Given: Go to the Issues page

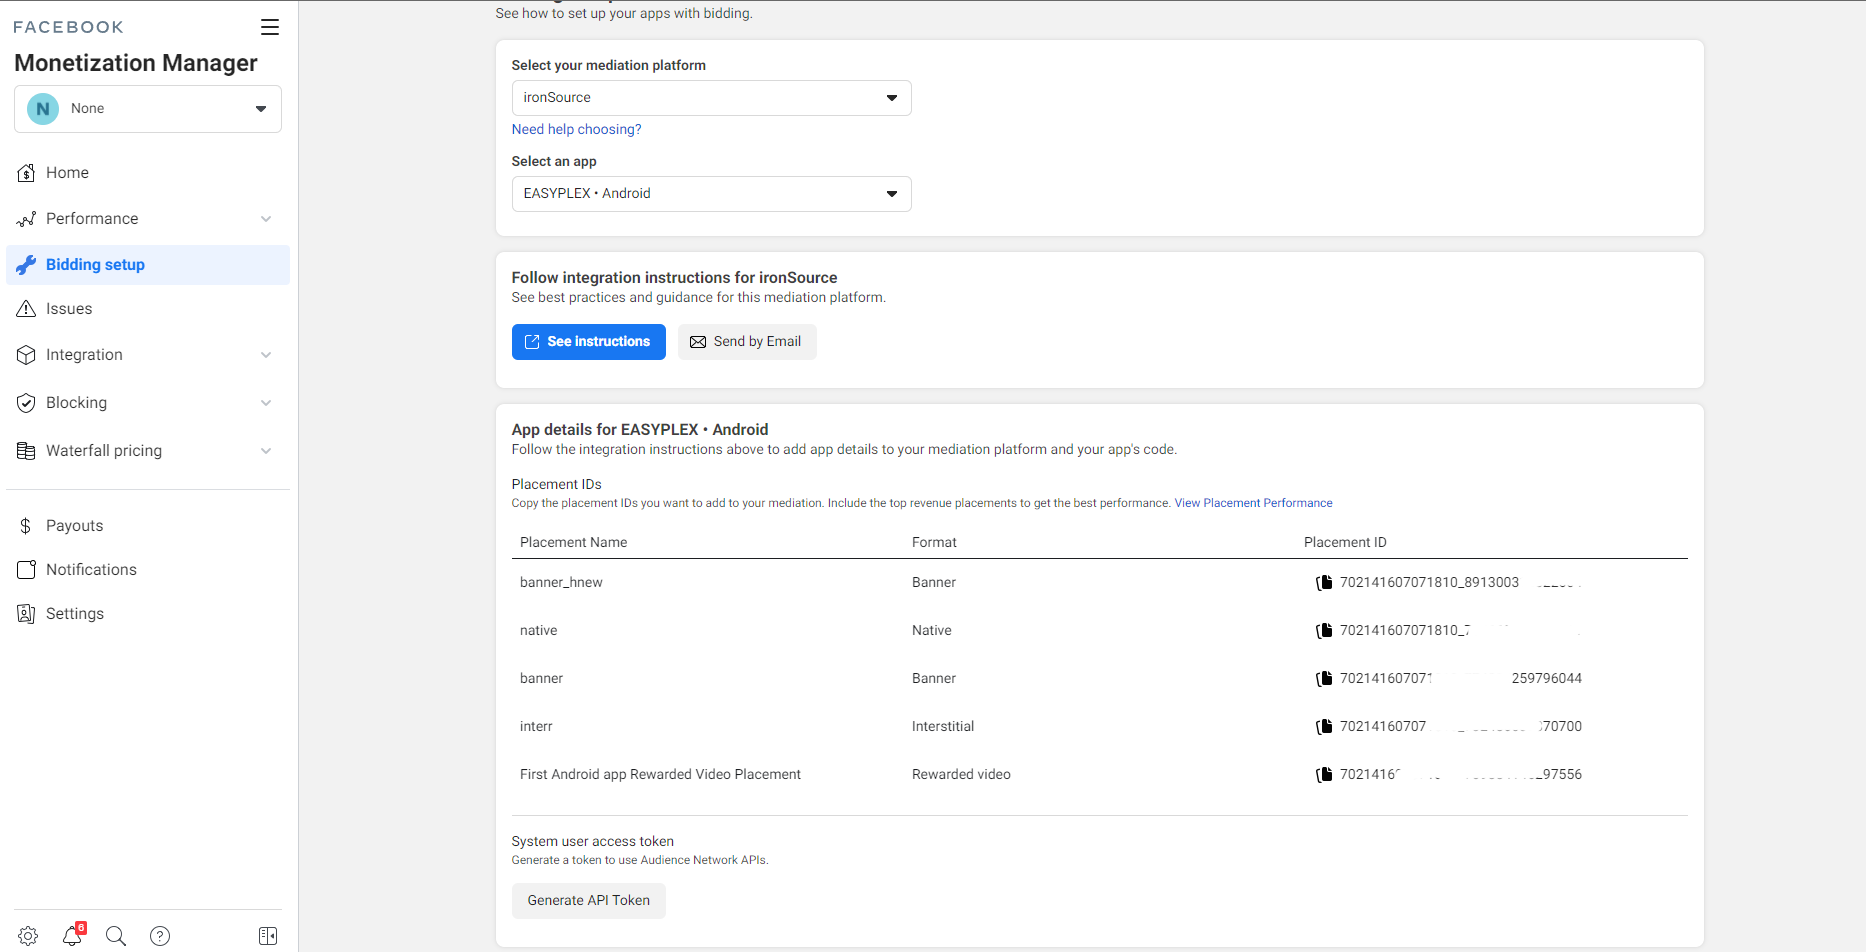Looking at the screenshot, I should coord(69,309).
